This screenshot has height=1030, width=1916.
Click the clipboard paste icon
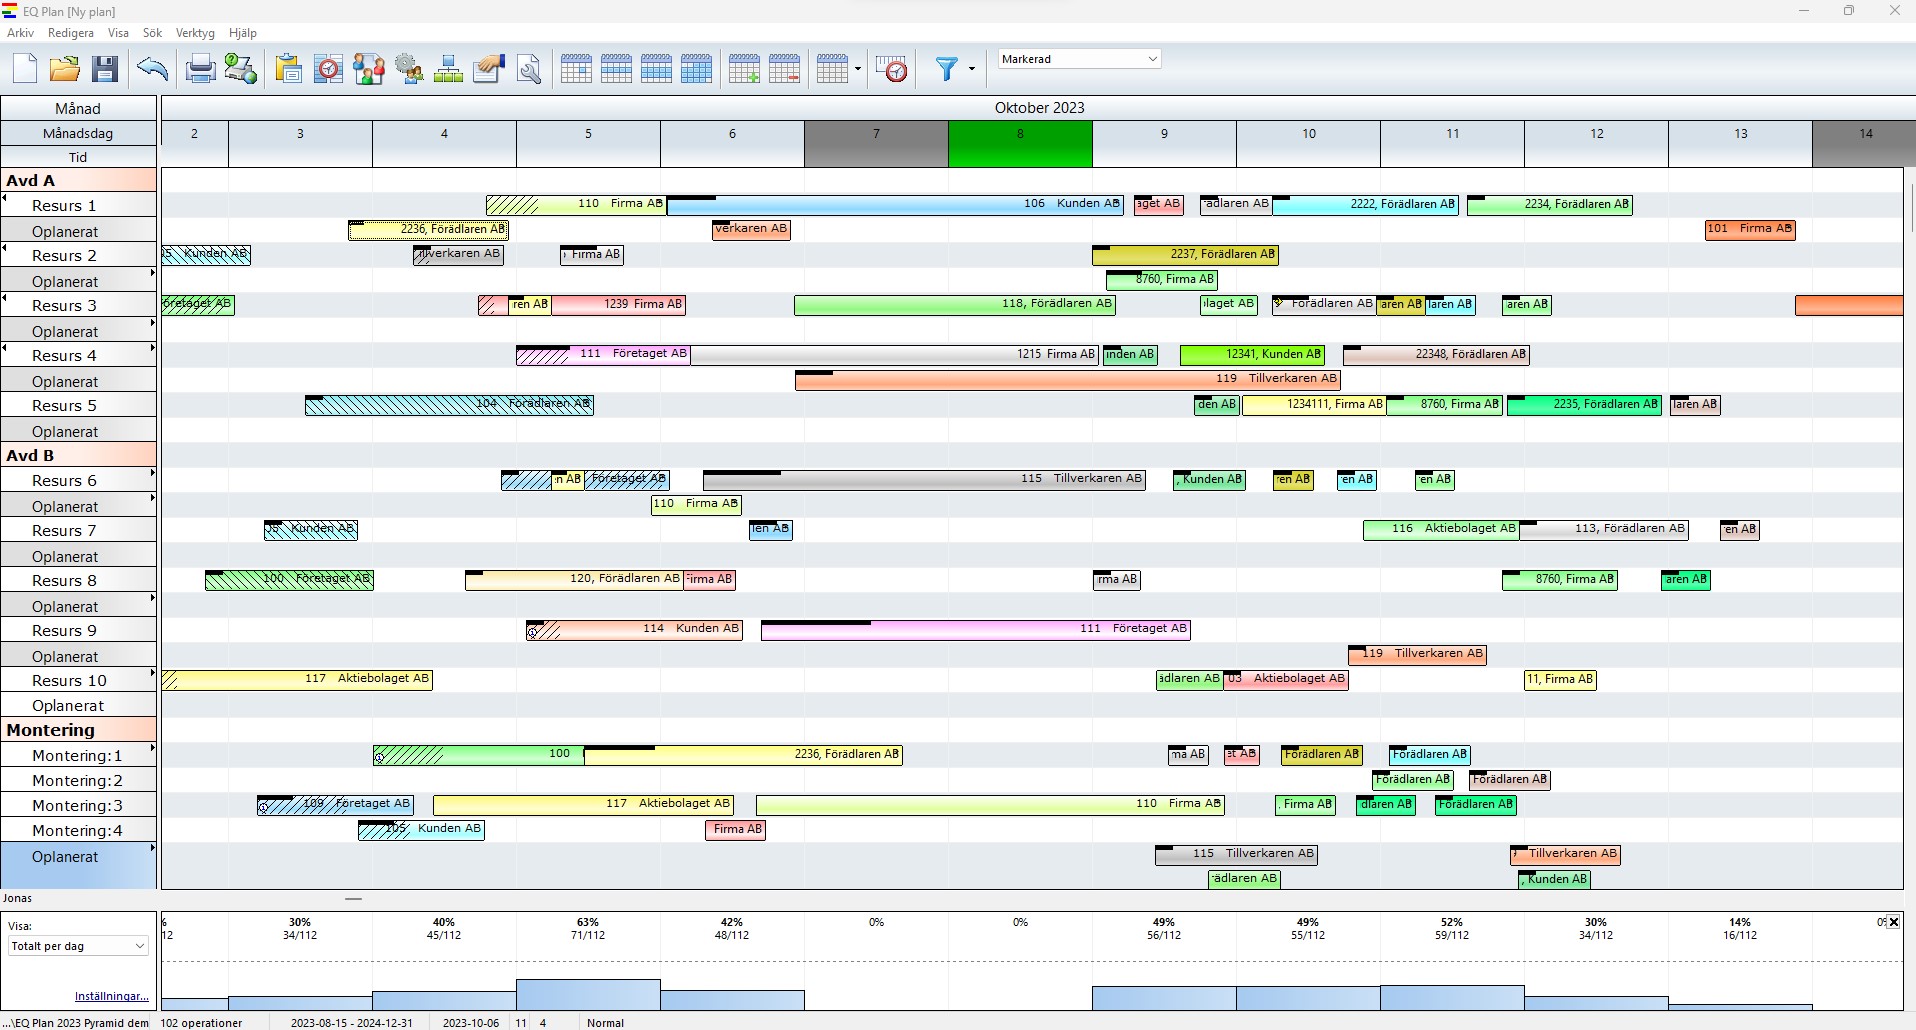(x=288, y=68)
